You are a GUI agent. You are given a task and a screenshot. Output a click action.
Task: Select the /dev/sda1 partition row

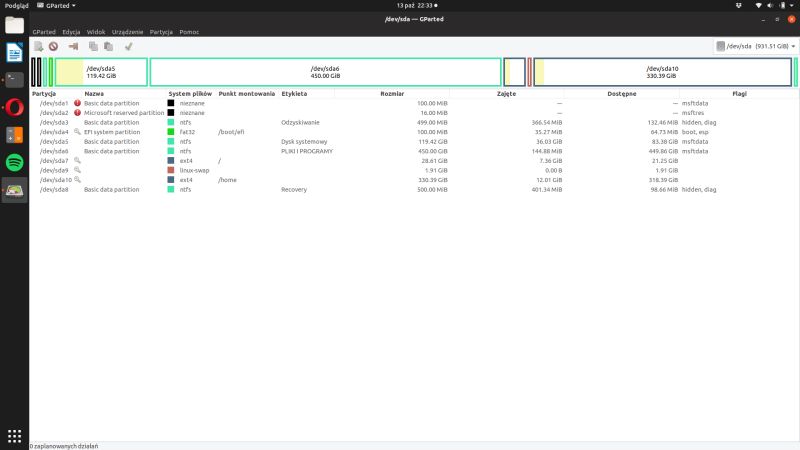[414, 103]
